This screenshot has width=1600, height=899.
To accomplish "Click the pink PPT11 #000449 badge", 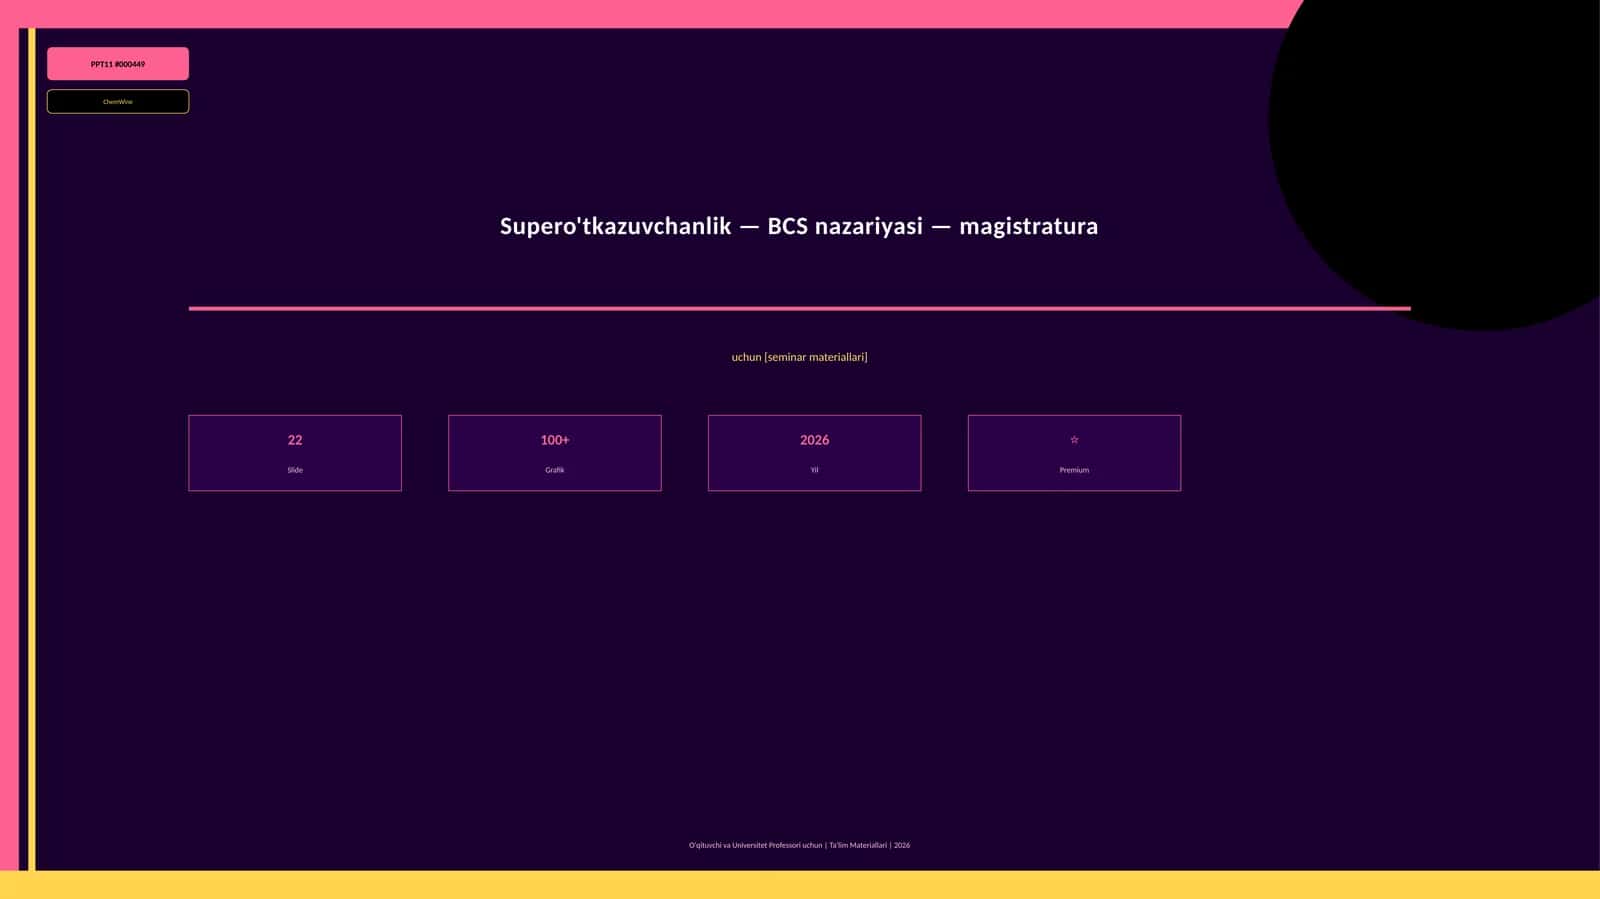I will (x=118, y=64).
